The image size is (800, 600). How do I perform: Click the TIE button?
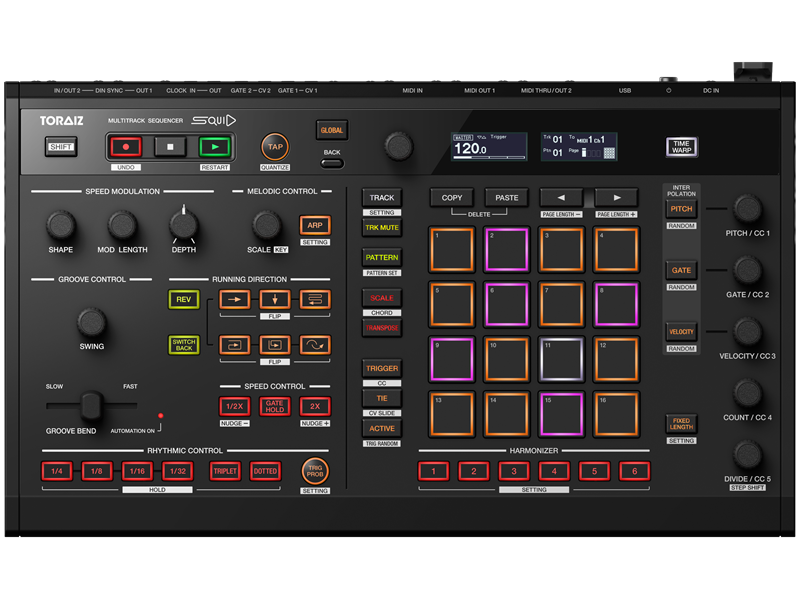click(x=382, y=398)
